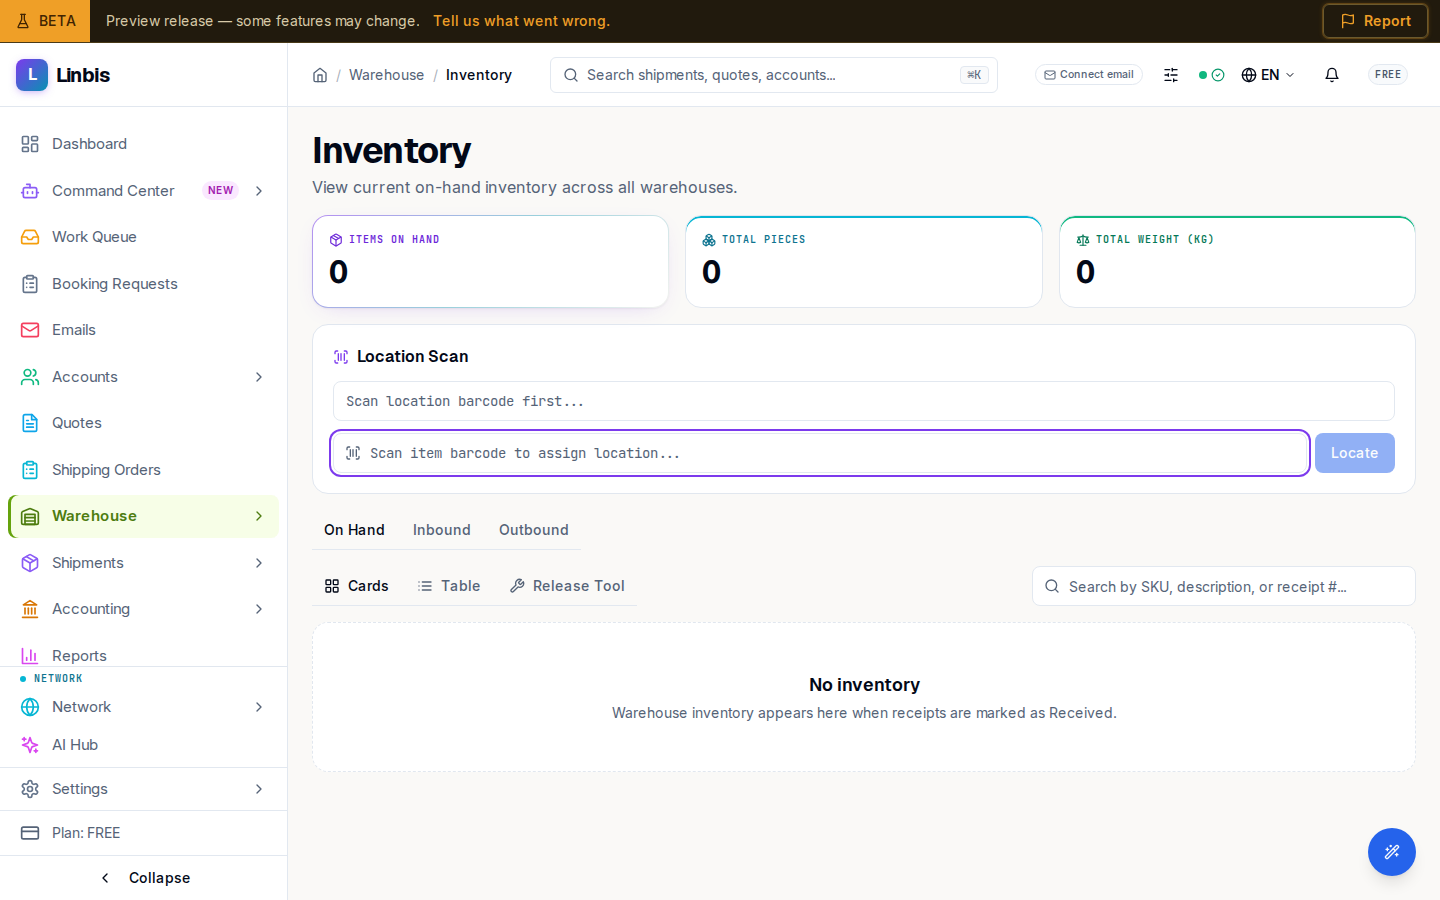Viewport: 1440px width, 900px height.
Task: Click the Plan: FREE card icon
Action: tap(30, 833)
